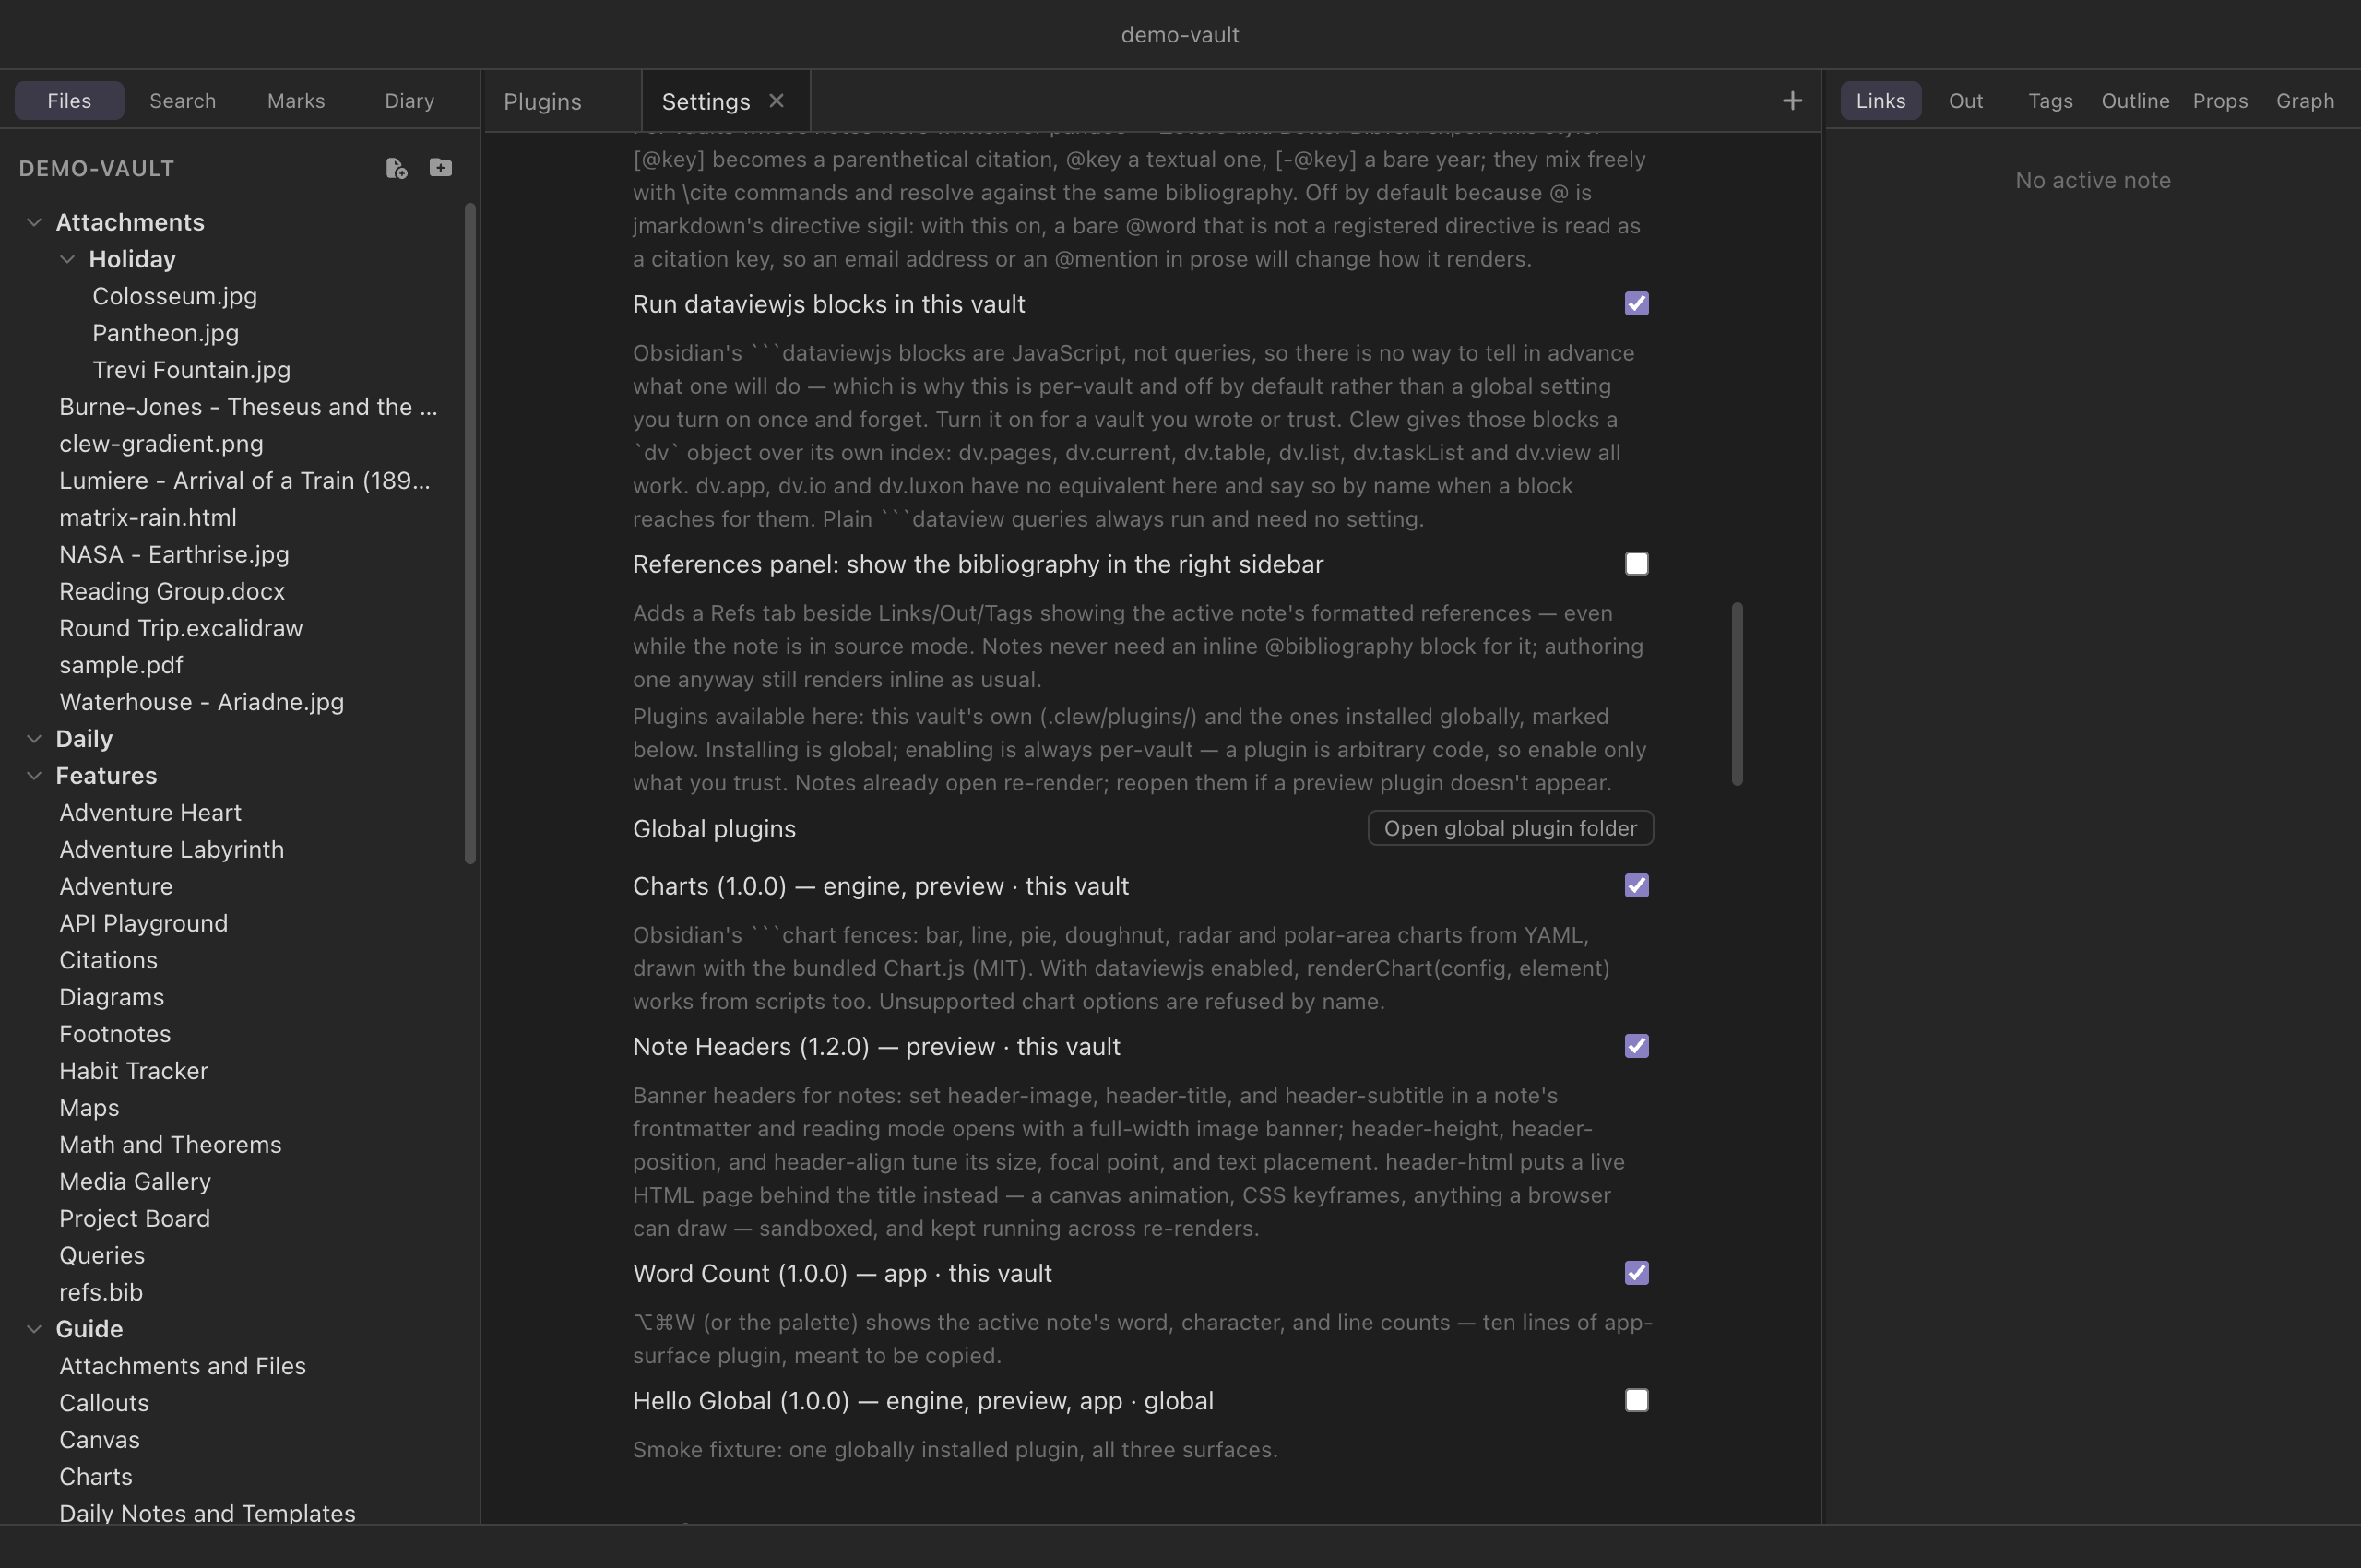Disable the Word Count plugin checkbox
The width and height of the screenshot is (2361, 1568).
(x=1636, y=1273)
